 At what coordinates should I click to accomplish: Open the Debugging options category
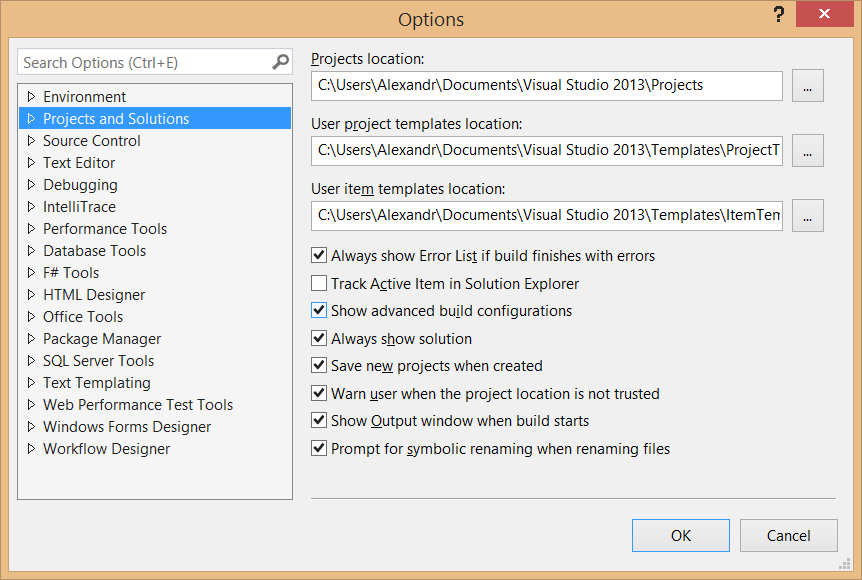pyautogui.click(x=80, y=185)
